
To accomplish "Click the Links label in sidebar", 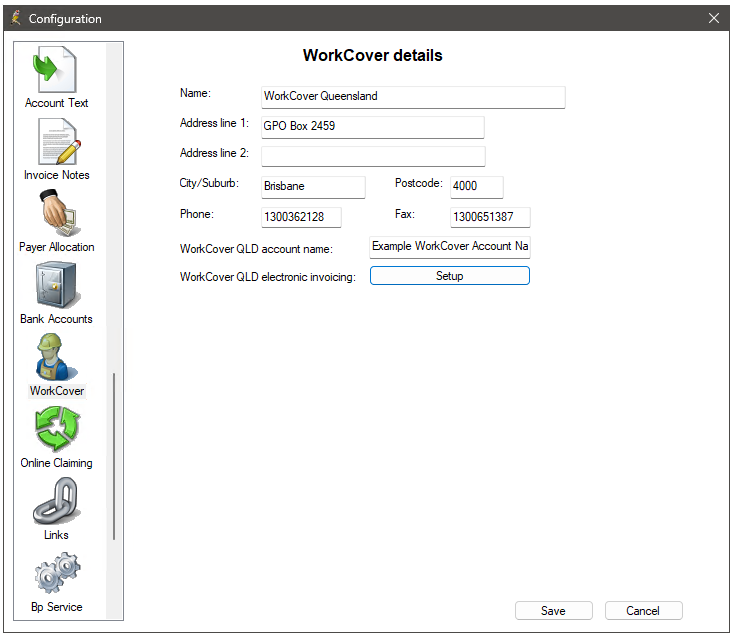I will (56, 535).
